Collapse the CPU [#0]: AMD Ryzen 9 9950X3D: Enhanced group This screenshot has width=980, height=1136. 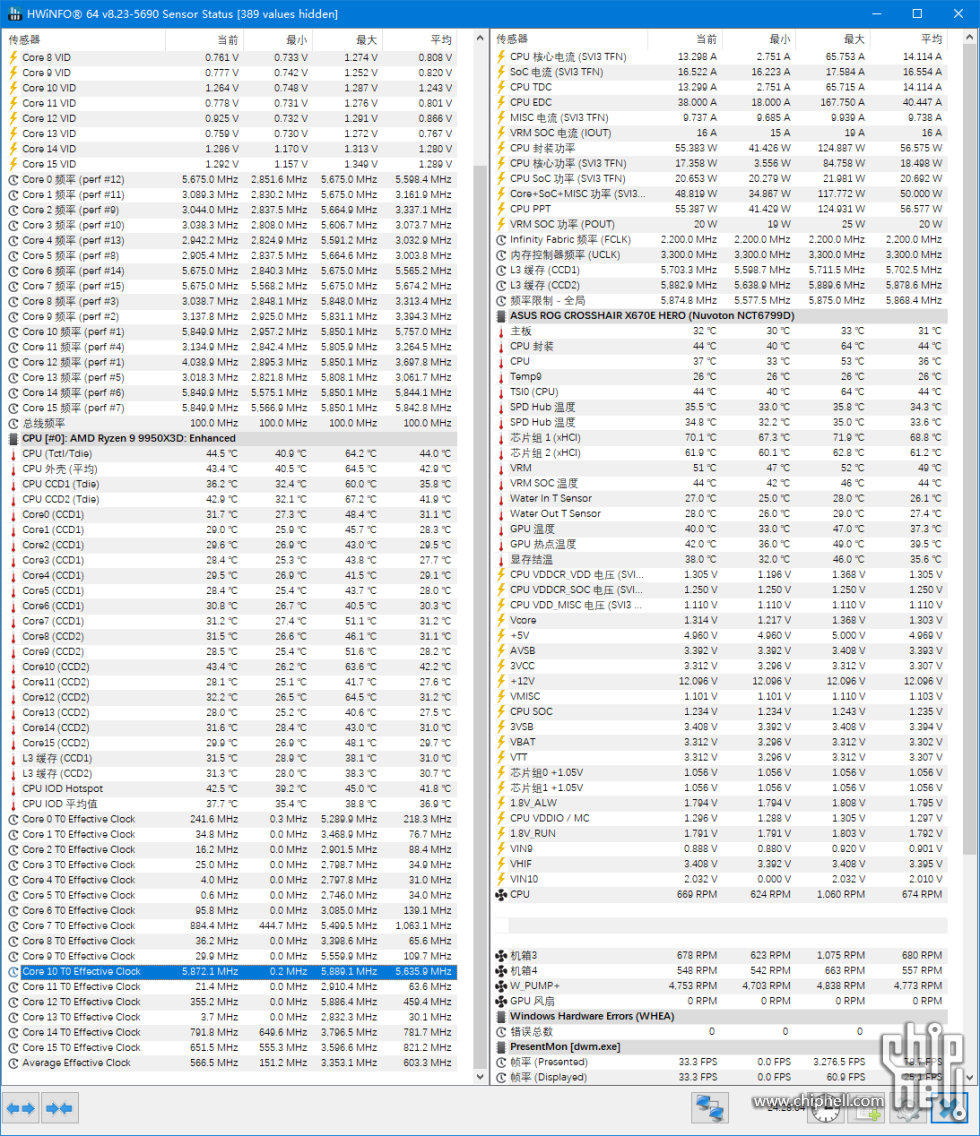pyautogui.click(x=230, y=438)
